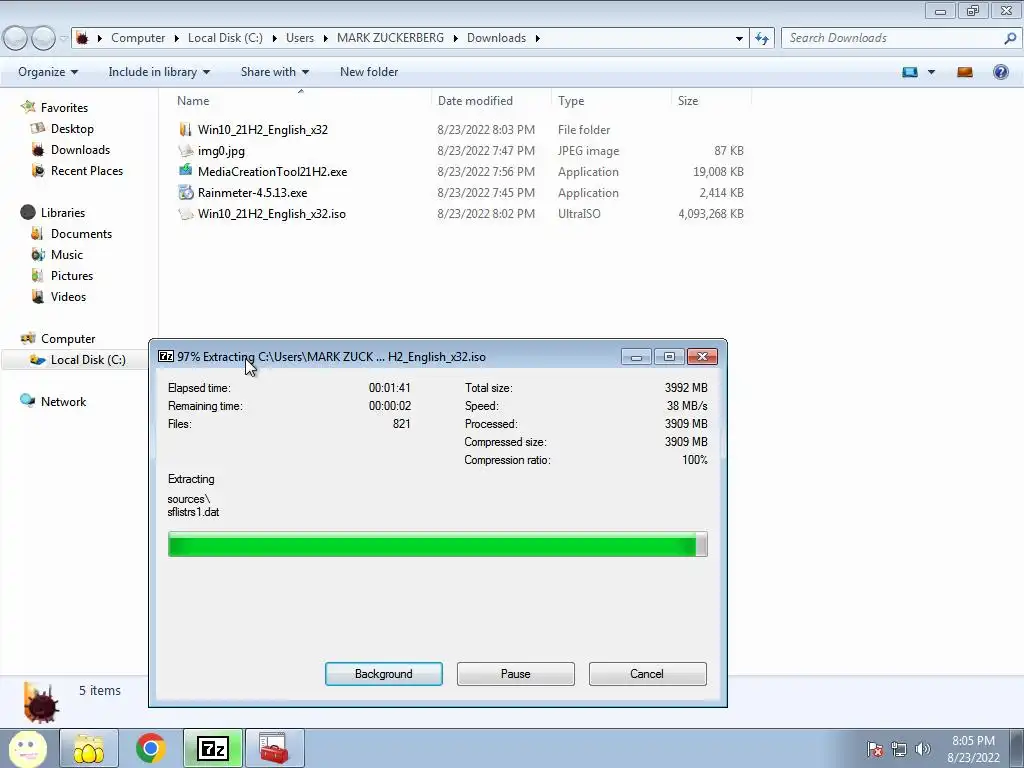Screen dimensions: 1024x768
Task: Launch Chrome from taskbar
Action: [151, 748]
